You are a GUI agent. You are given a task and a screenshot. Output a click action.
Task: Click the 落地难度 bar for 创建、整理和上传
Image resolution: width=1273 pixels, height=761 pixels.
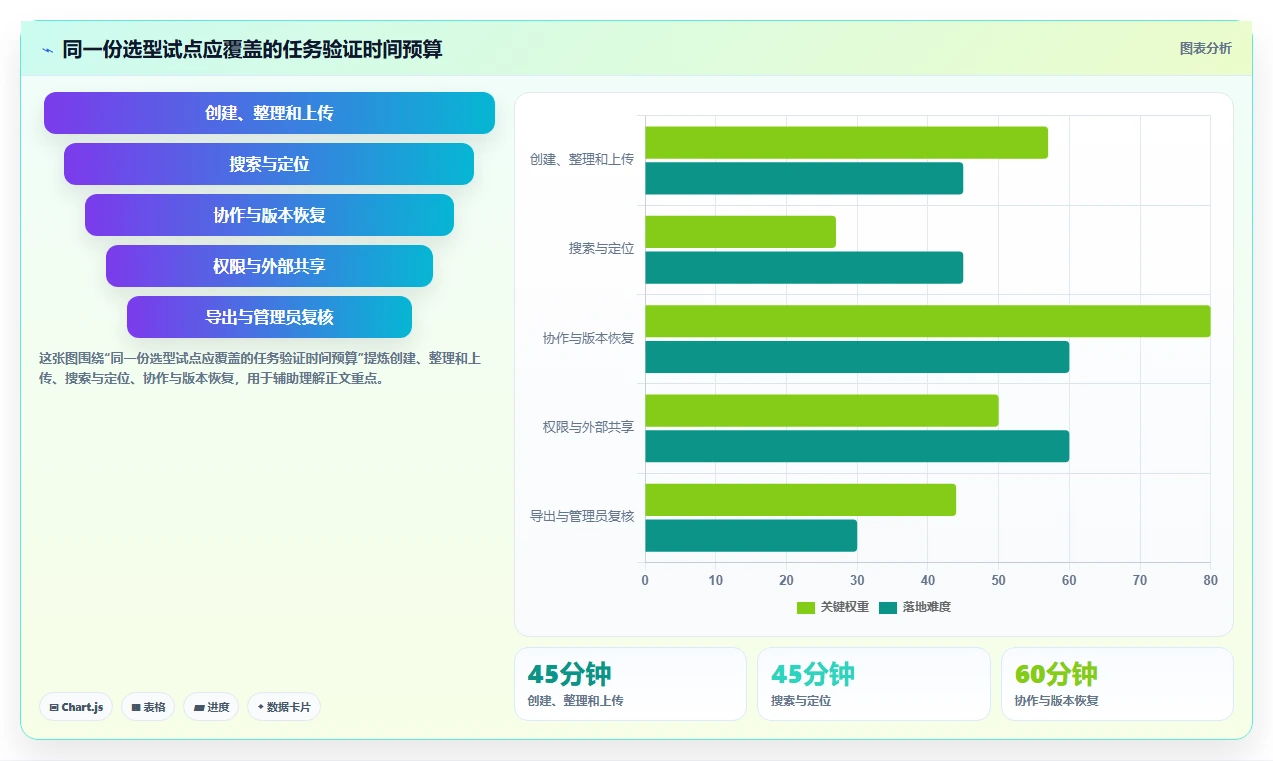coord(804,178)
